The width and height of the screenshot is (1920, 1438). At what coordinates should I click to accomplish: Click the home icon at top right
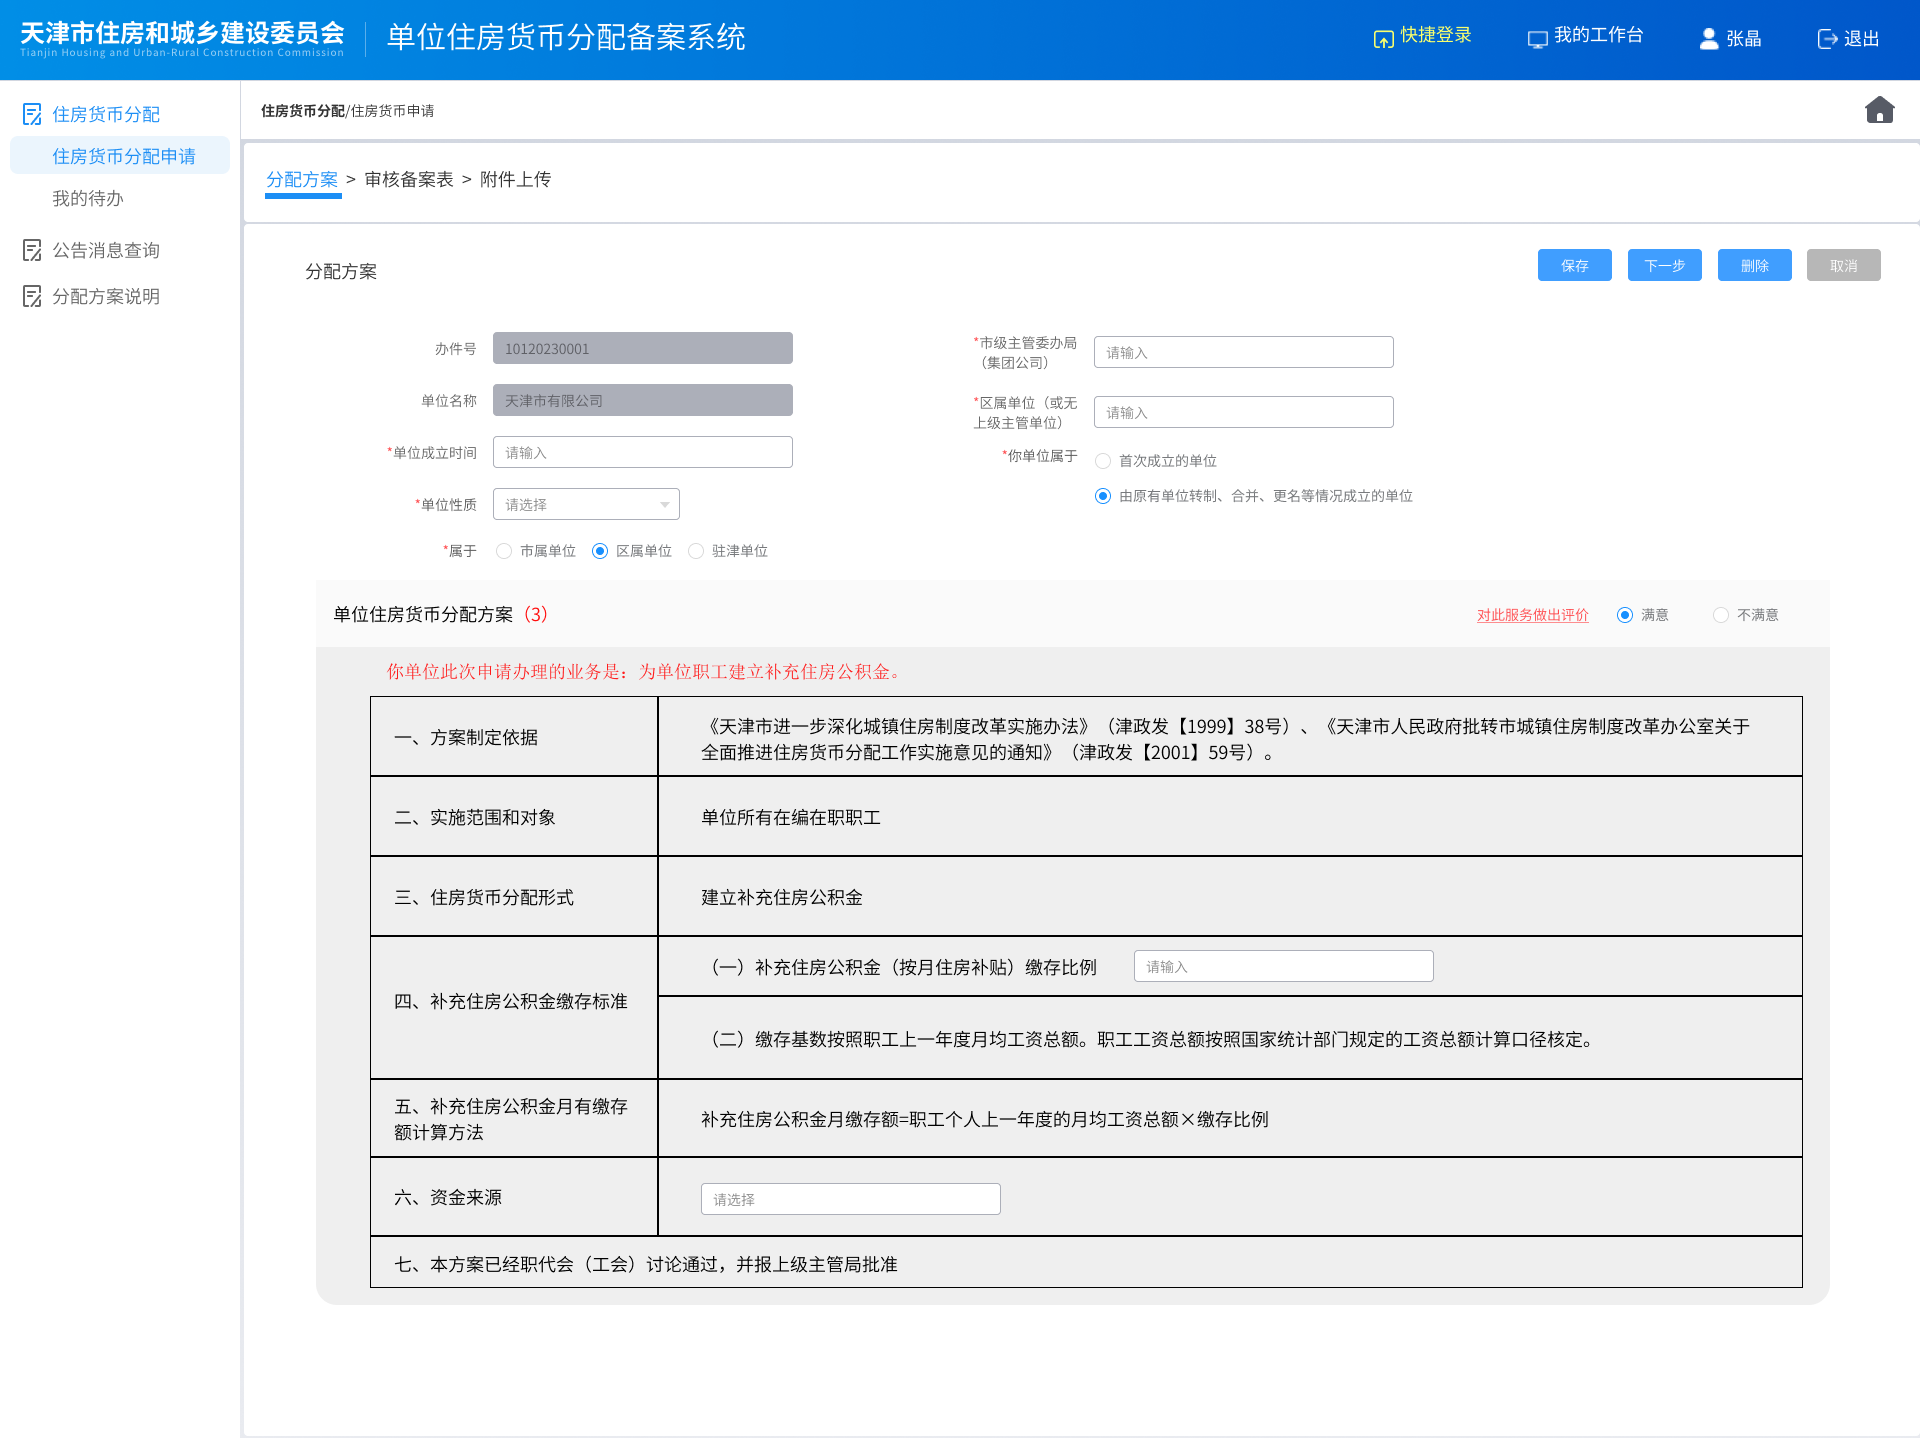click(x=1879, y=110)
